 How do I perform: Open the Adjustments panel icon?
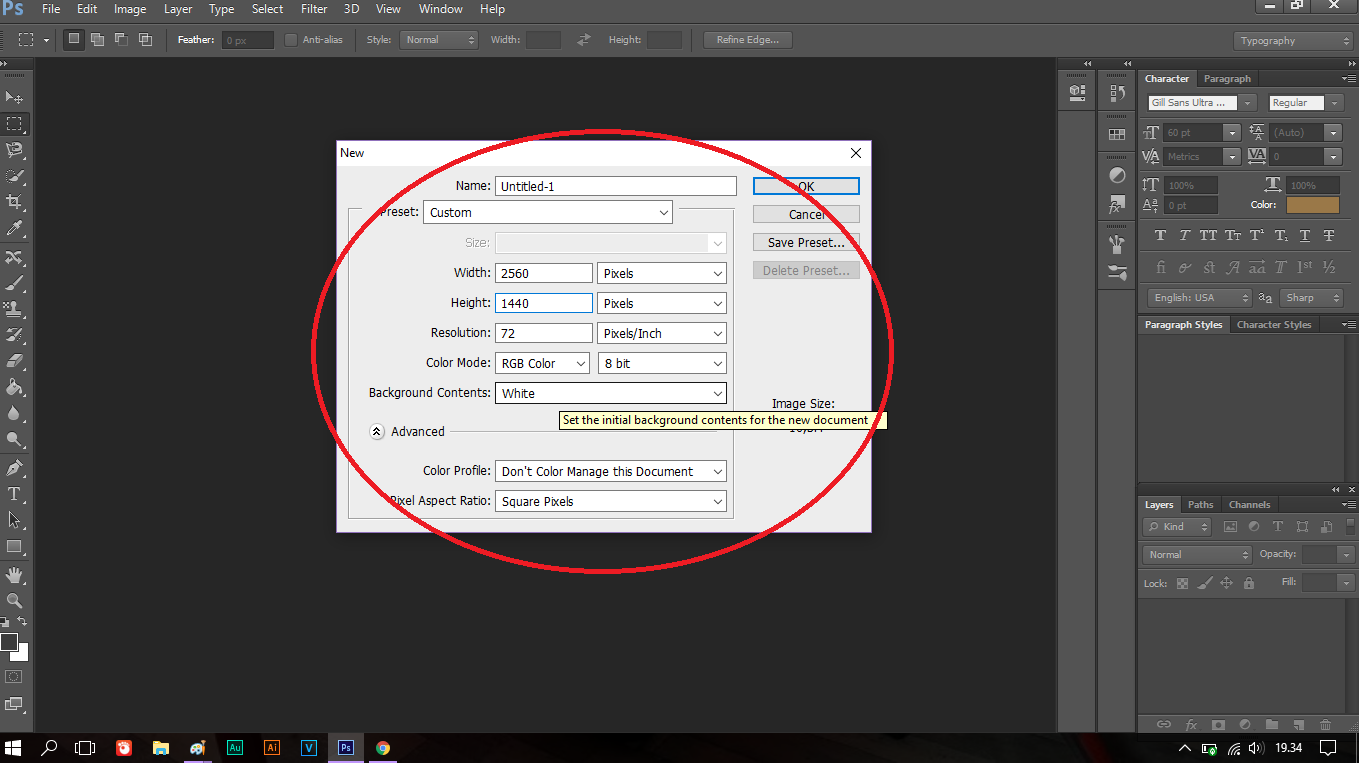coord(1117,175)
